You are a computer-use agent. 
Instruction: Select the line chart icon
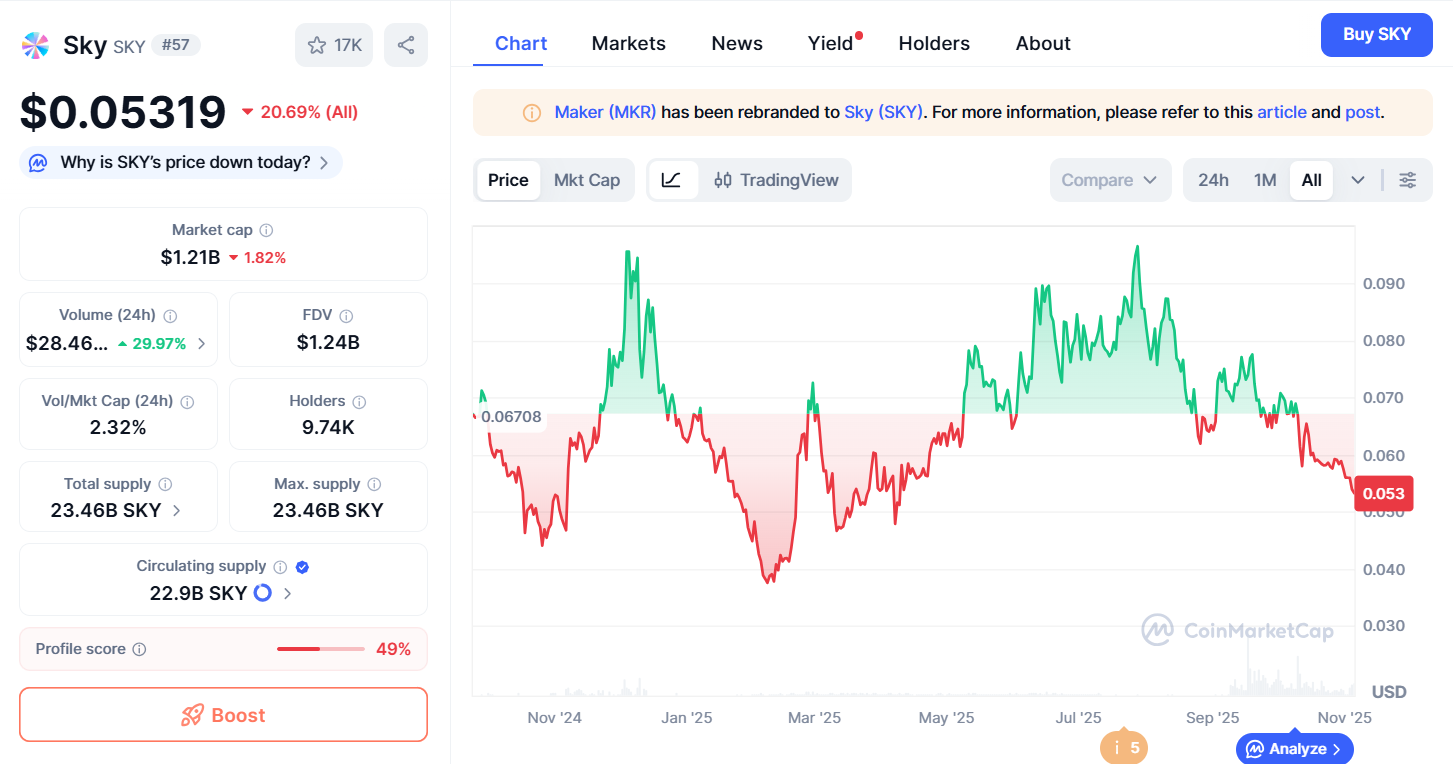(x=672, y=180)
